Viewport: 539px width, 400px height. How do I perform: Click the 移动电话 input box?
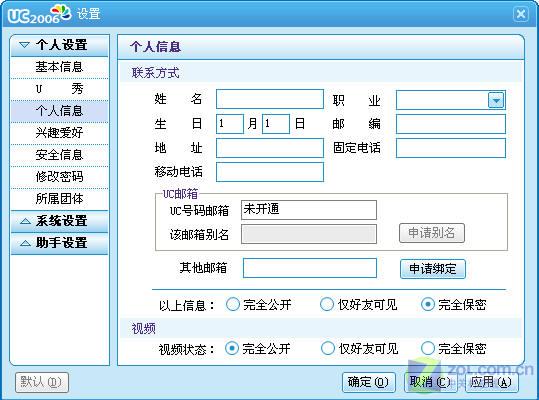[x=270, y=172]
